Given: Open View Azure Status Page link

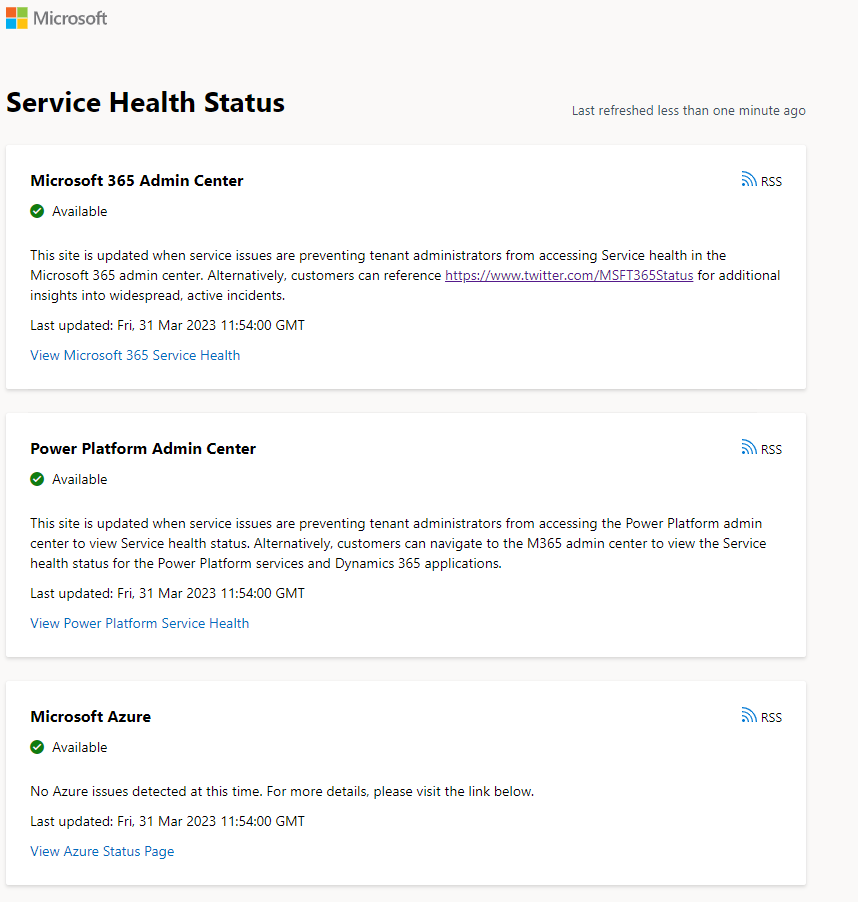Looking at the screenshot, I should pos(102,851).
